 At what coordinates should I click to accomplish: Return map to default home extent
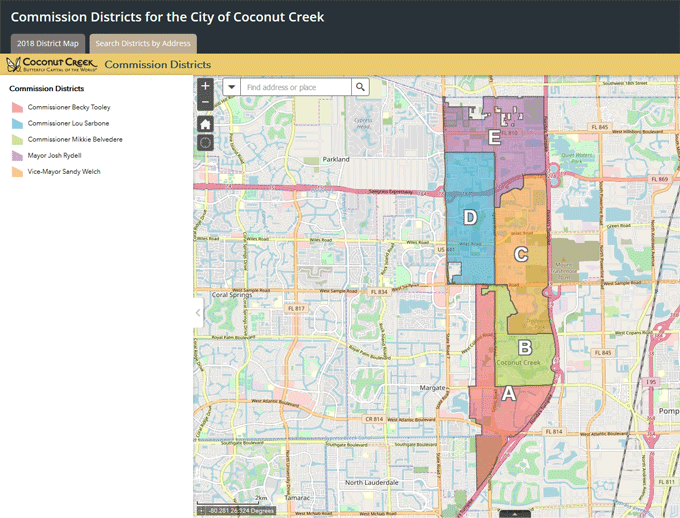tap(205, 124)
